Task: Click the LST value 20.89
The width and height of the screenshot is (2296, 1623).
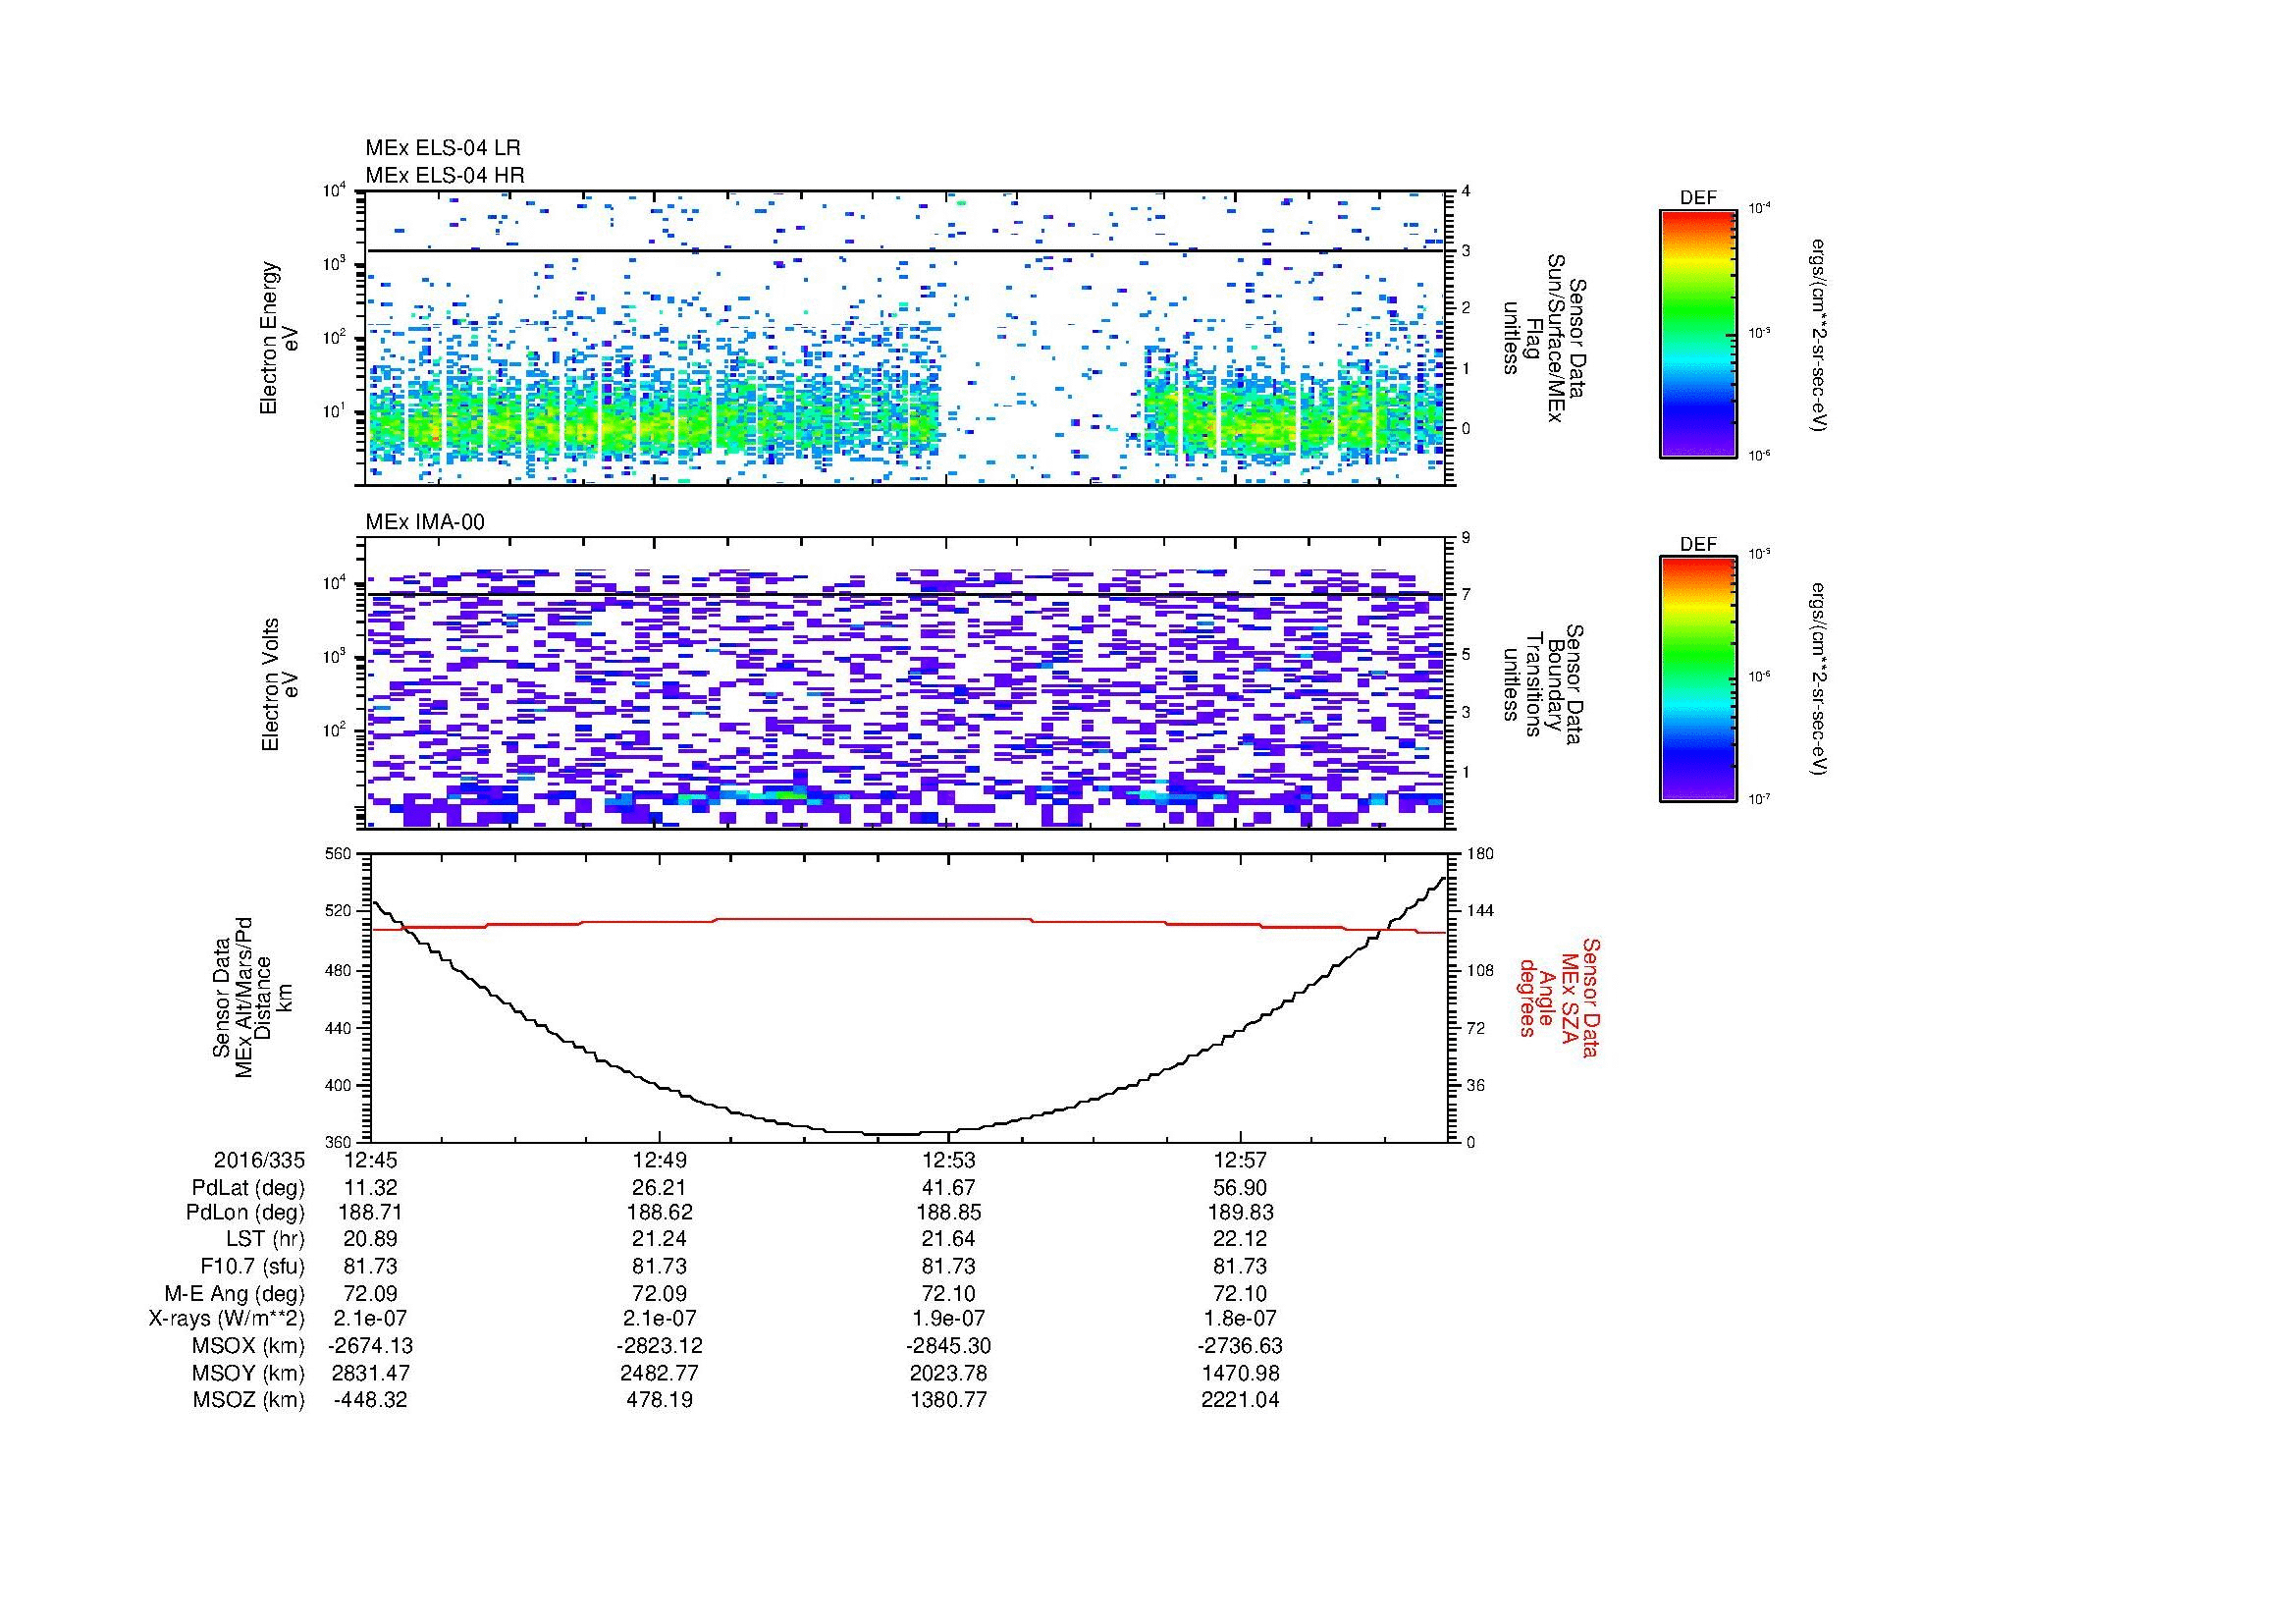Action: tap(370, 1239)
